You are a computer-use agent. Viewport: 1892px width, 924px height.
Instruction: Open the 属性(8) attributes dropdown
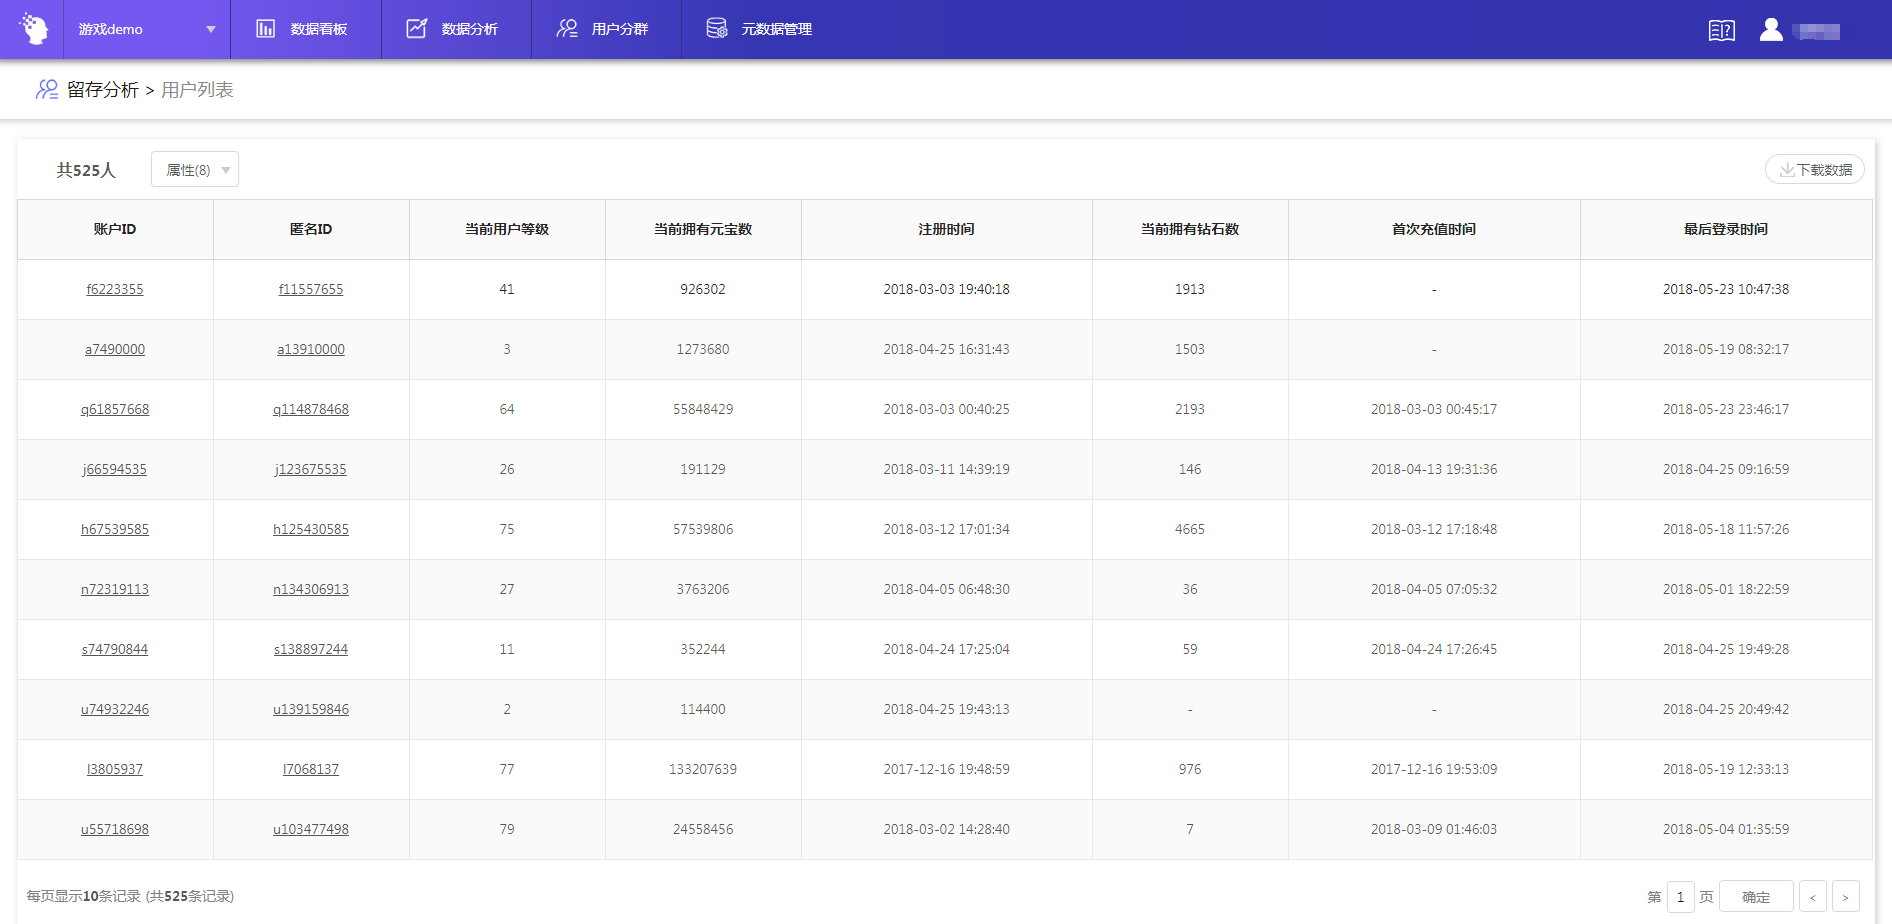pyautogui.click(x=195, y=170)
